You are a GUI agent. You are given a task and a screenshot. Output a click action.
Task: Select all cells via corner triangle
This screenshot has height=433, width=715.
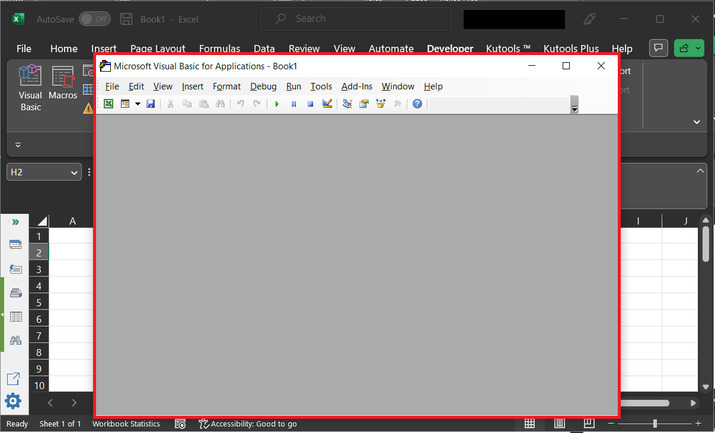[x=42, y=221]
